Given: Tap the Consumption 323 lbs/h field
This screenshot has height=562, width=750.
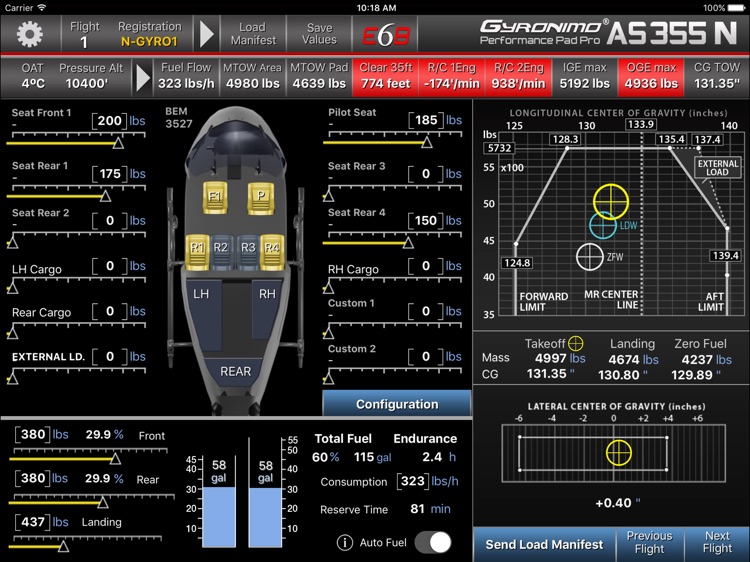Looking at the screenshot, I should click(412, 481).
